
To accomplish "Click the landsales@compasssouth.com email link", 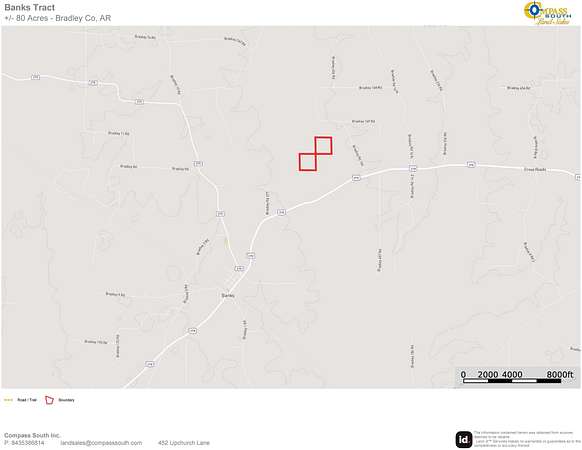I will pyautogui.click(x=101, y=443).
